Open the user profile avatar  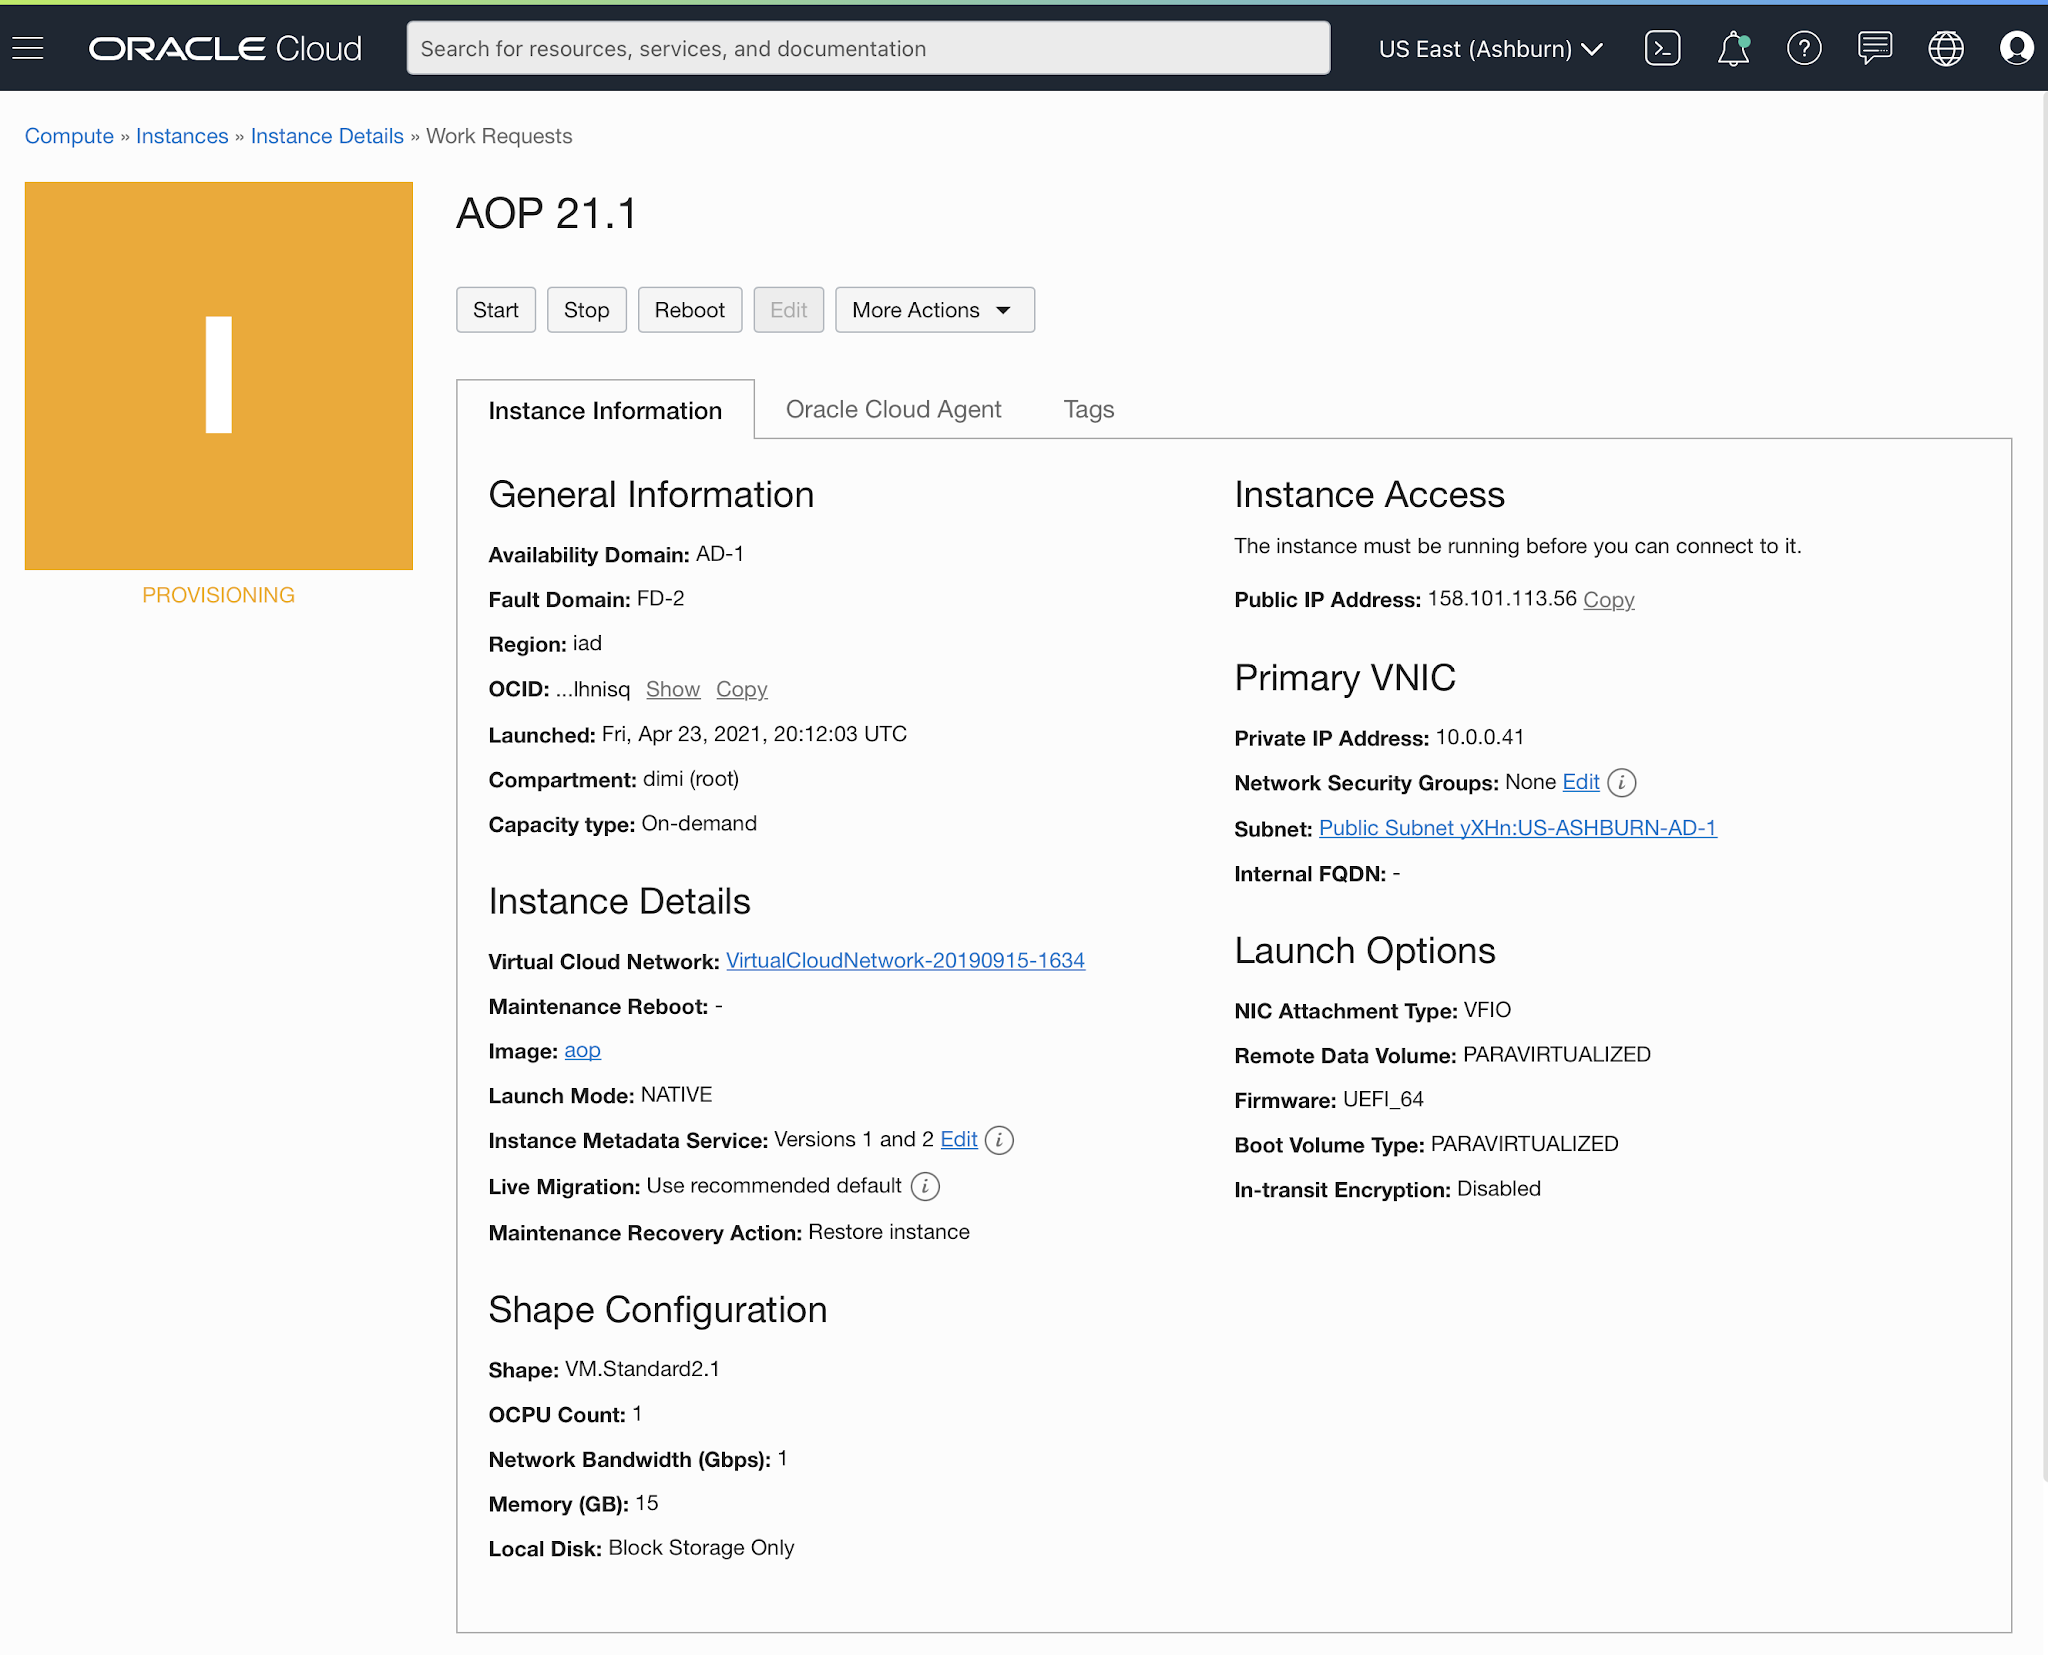point(2016,48)
